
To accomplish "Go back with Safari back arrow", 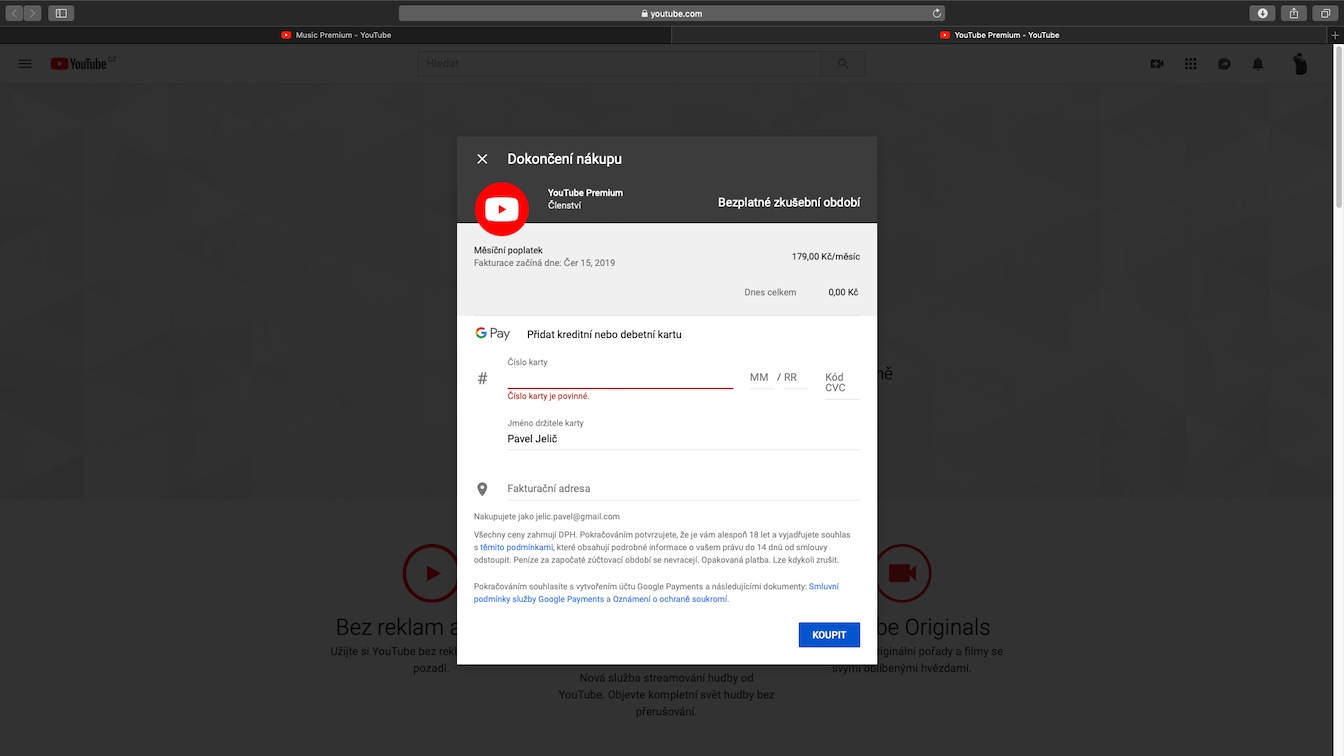I will (15, 13).
